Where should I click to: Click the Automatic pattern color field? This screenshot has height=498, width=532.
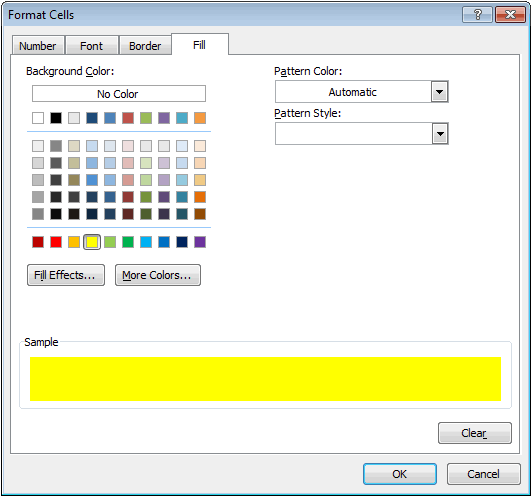click(353, 92)
